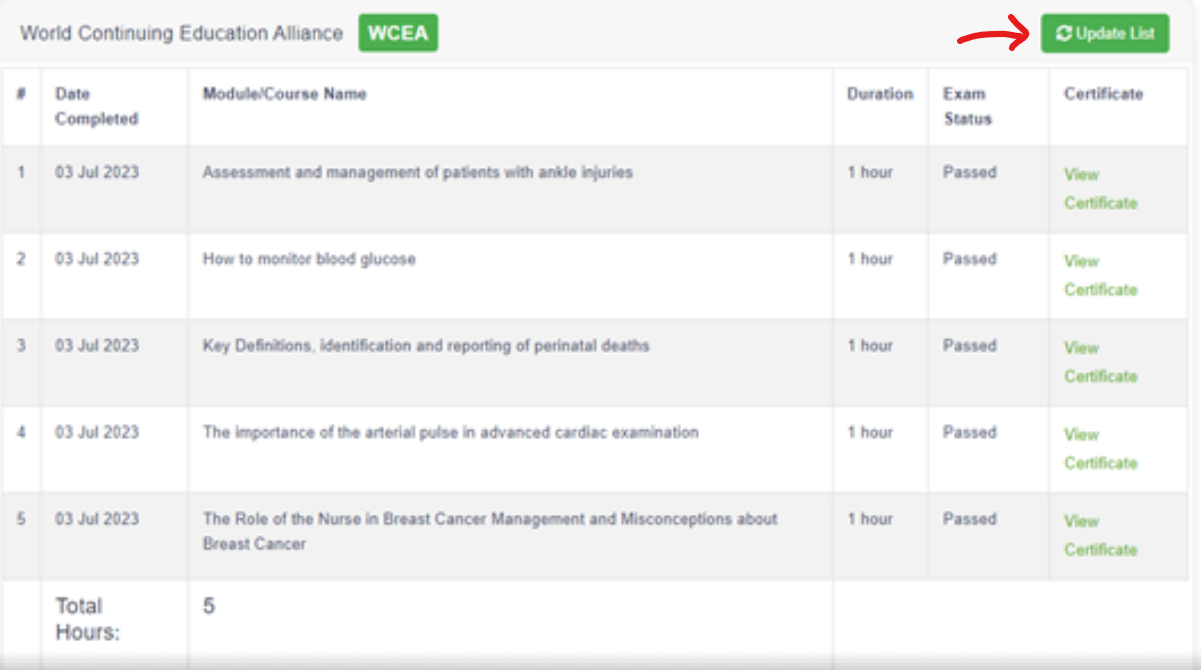
Task: Click the refresh icon on Update List button
Action: [1063, 32]
